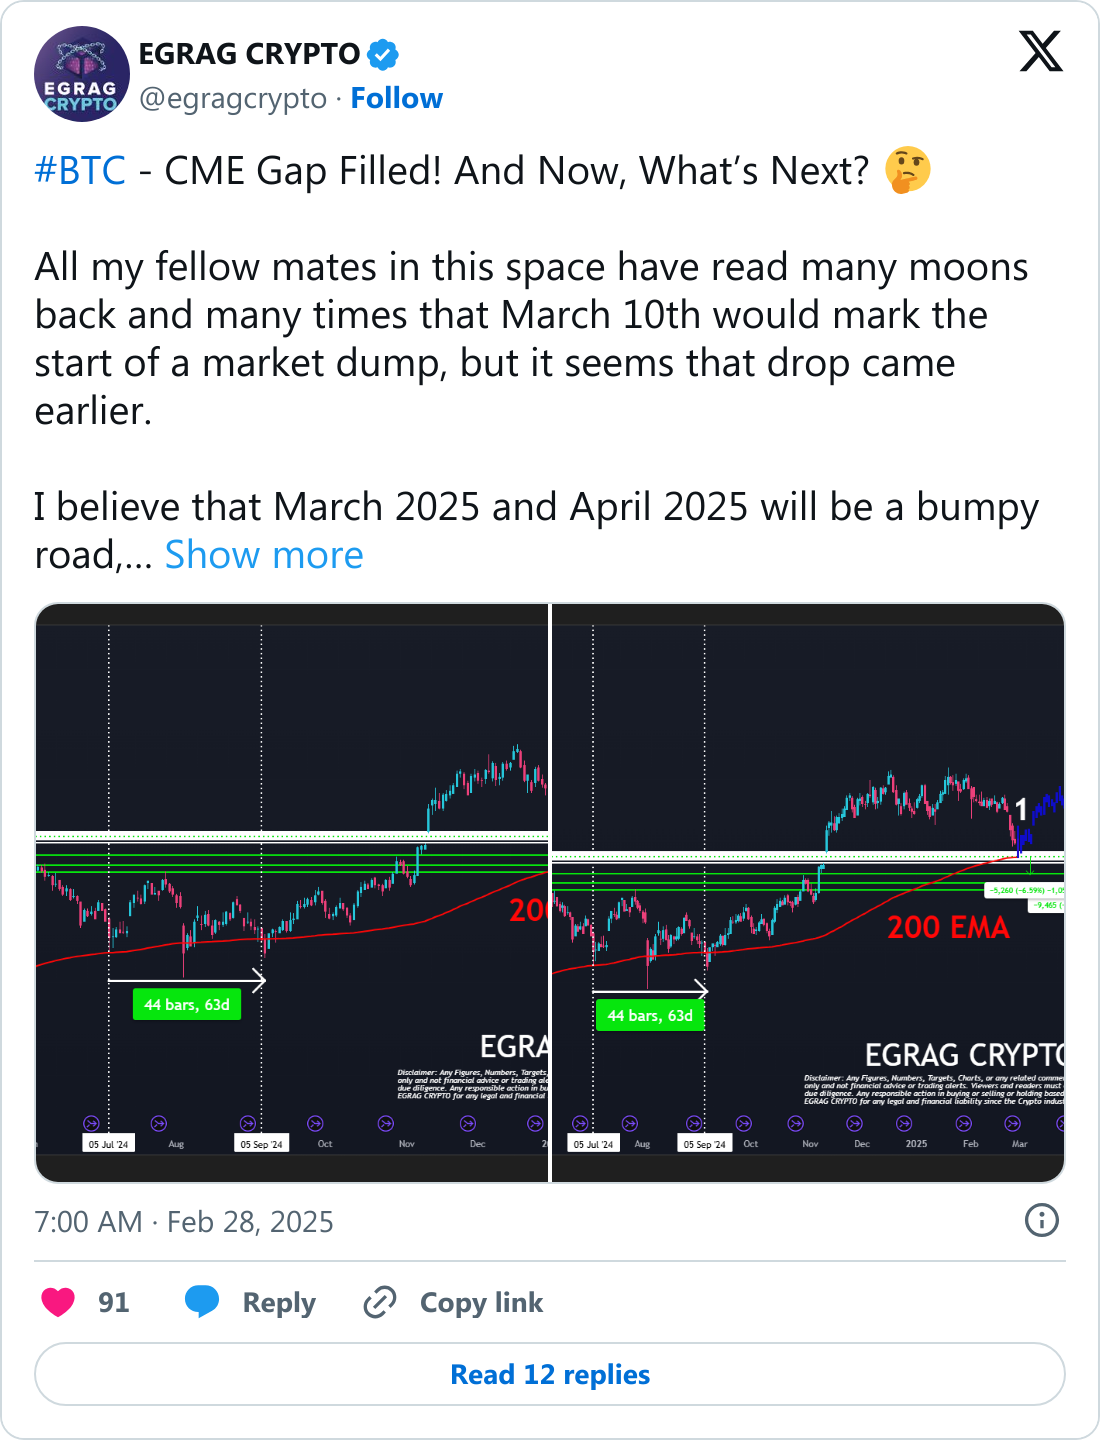This screenshot has height=1440, width=1100.
Task: Click the reply speech bubble icon
Action: point(202,1302)
